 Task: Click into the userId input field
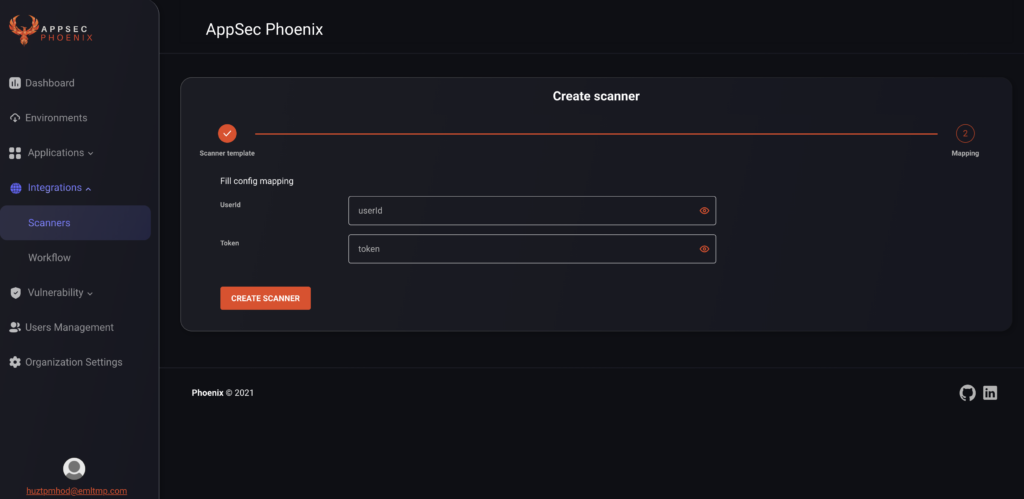pyautogui.click(x=532, y=211)
